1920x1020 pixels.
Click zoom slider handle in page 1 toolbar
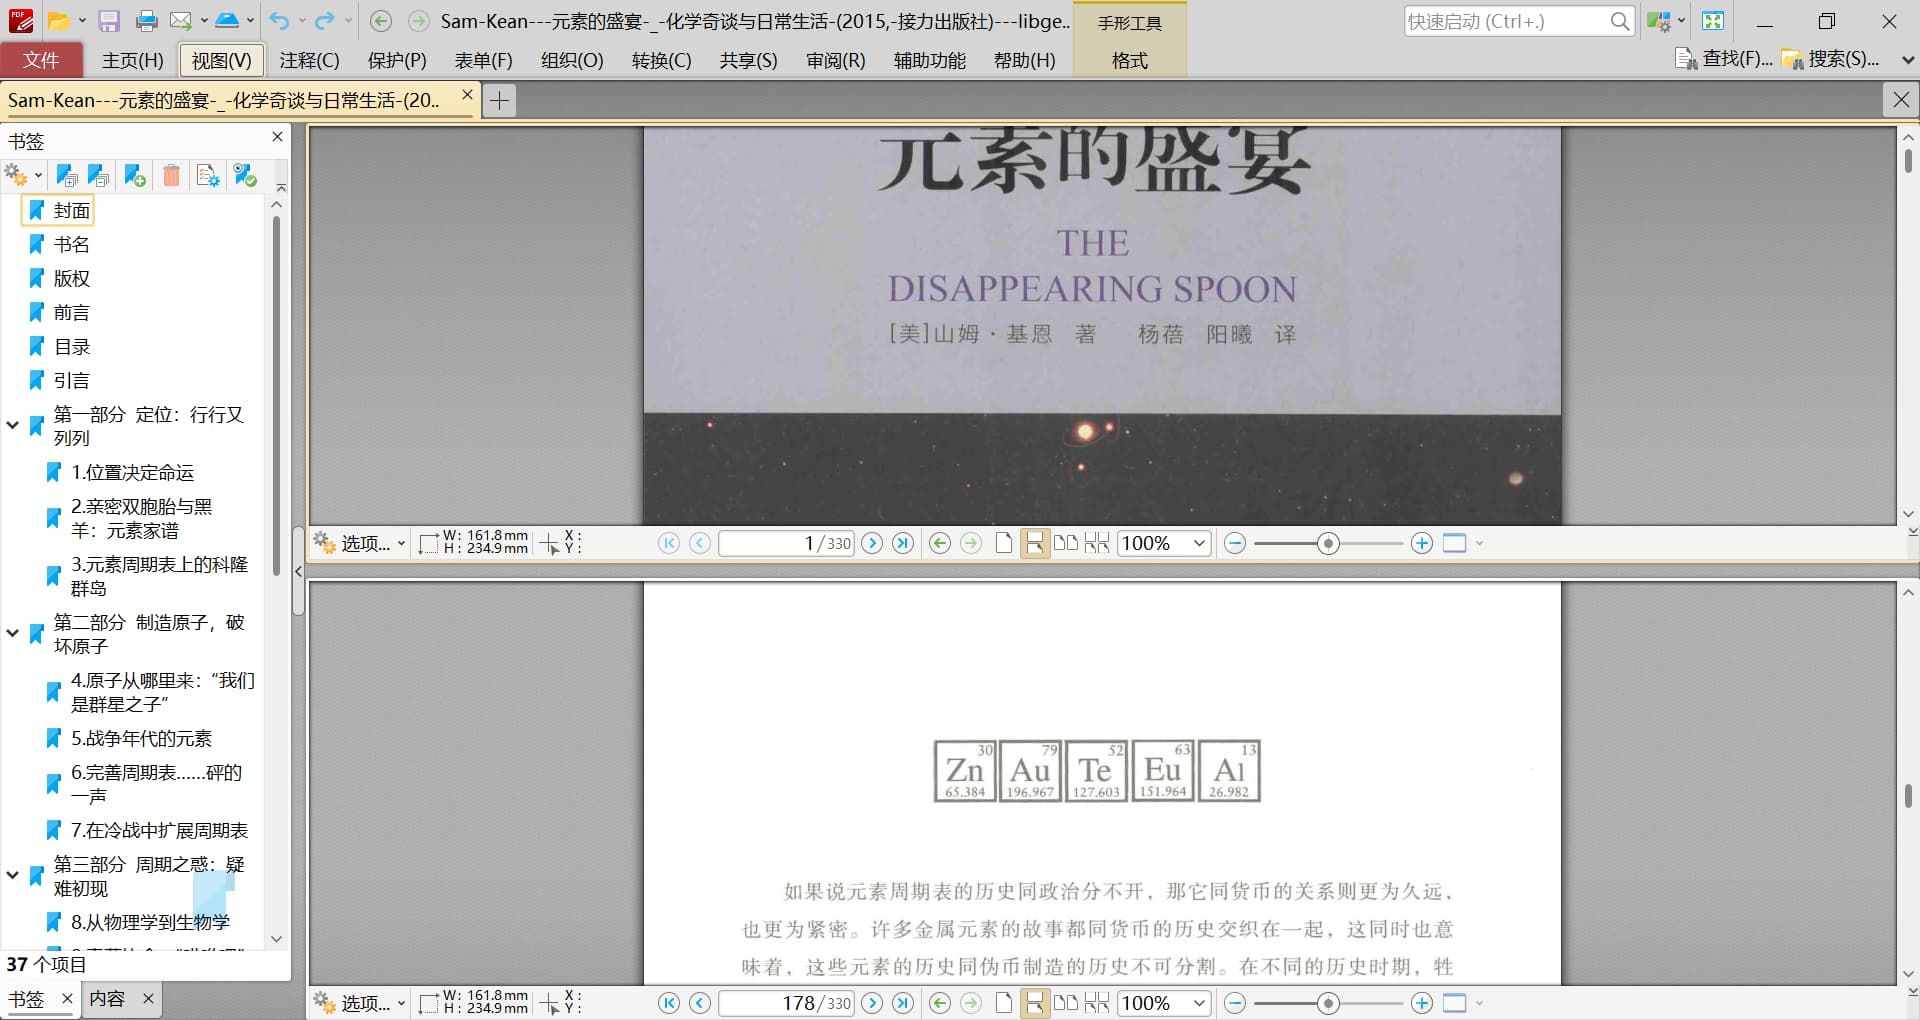click(x=1328, y=543)
